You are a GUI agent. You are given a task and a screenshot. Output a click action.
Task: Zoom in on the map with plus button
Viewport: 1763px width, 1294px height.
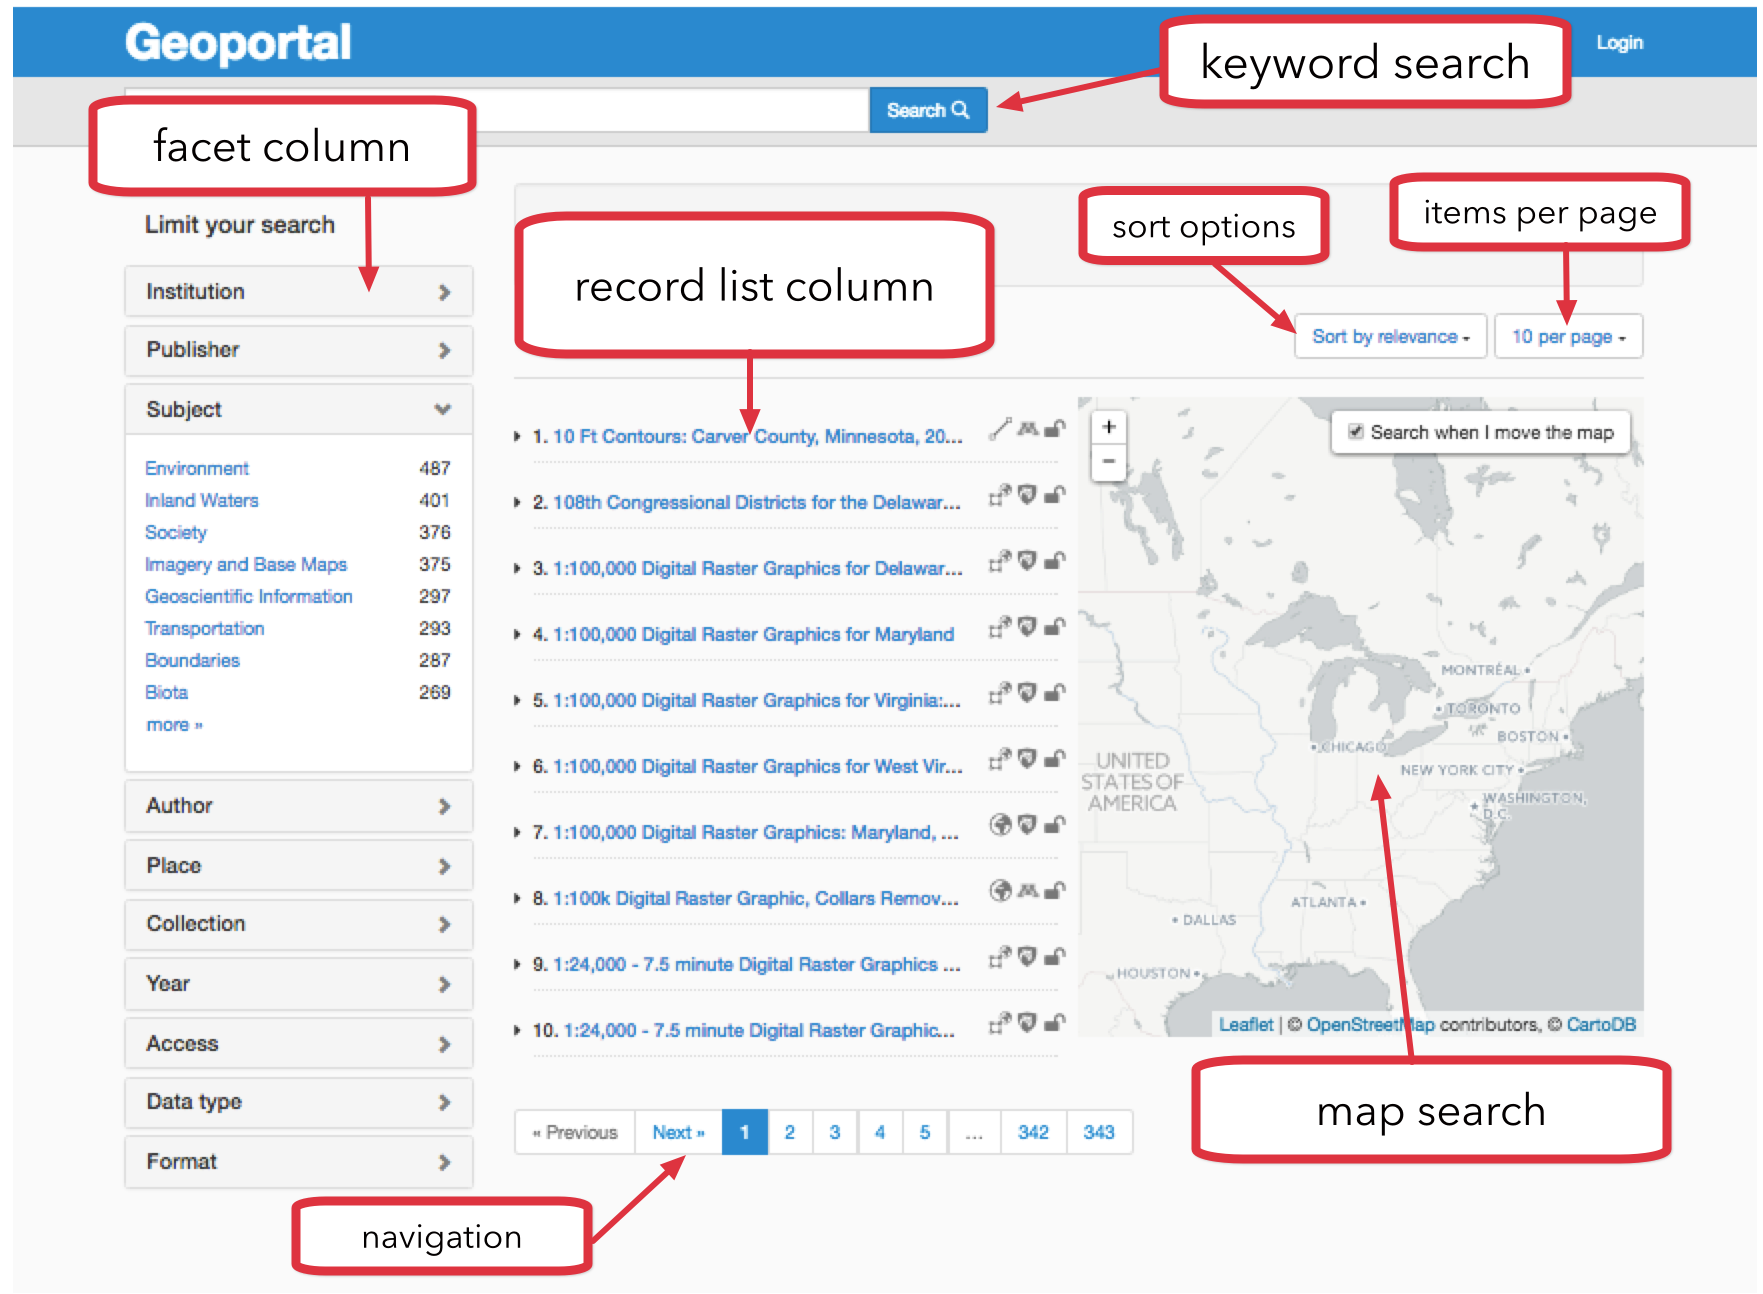click(1109, 428)
